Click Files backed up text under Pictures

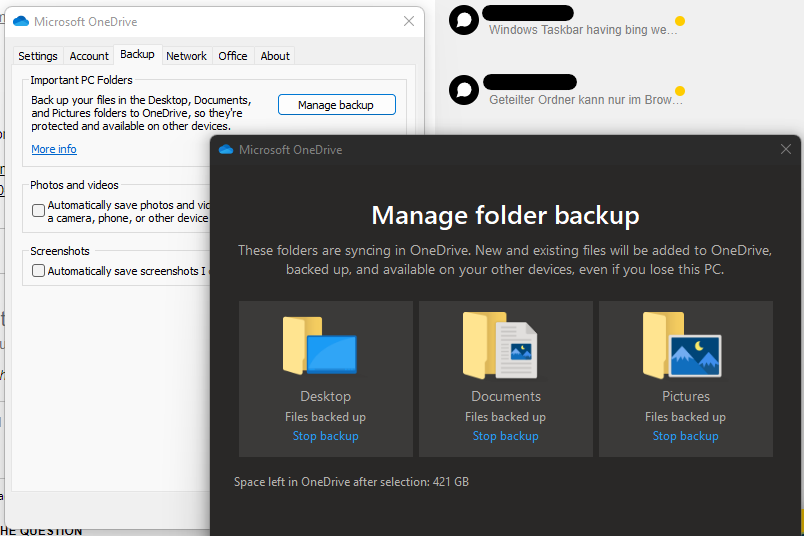[x=686, y=417]
